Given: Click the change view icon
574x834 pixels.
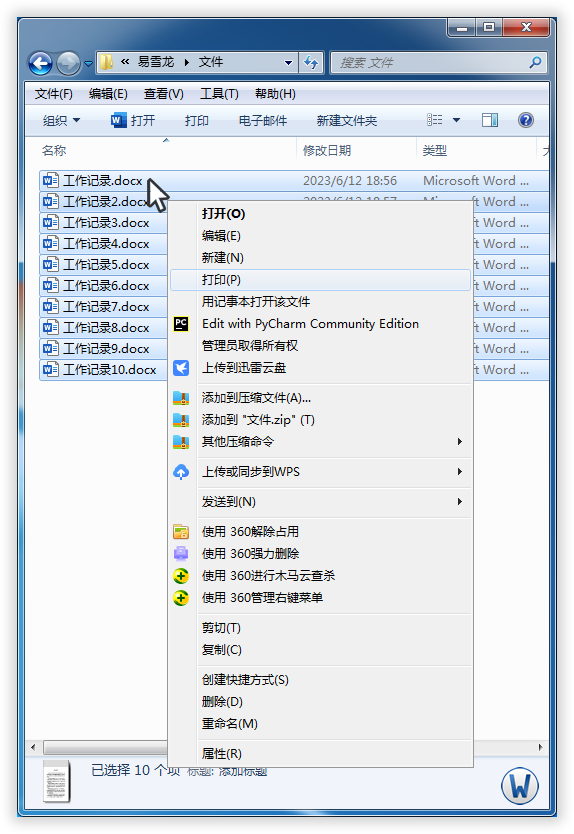Looking at the screenshot, I should pyautogui.click(x=435, y=120).
